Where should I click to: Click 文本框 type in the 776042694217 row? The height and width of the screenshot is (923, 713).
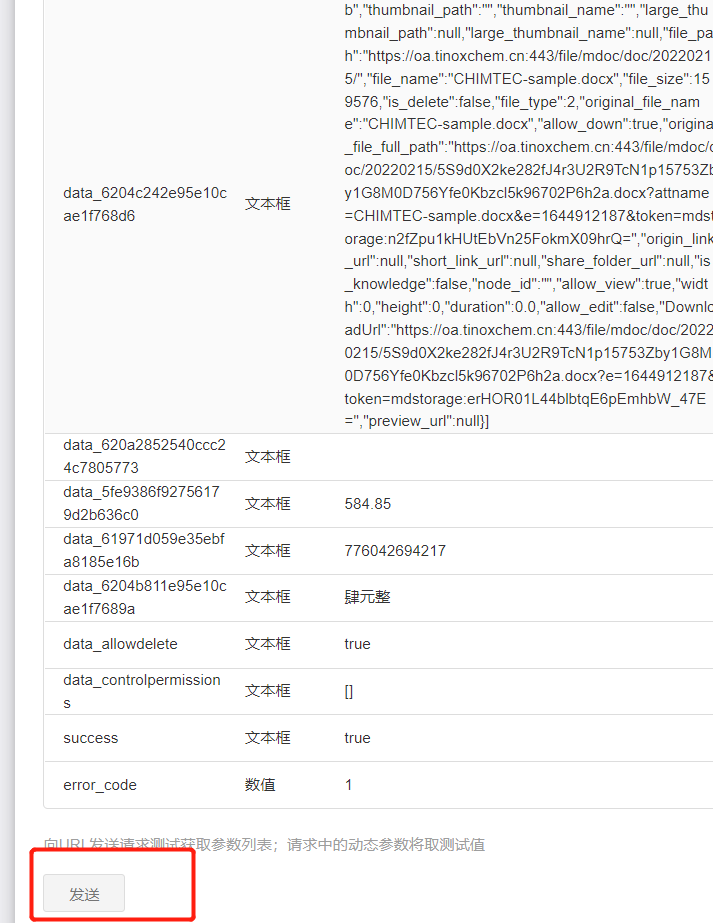click(268, 551)
